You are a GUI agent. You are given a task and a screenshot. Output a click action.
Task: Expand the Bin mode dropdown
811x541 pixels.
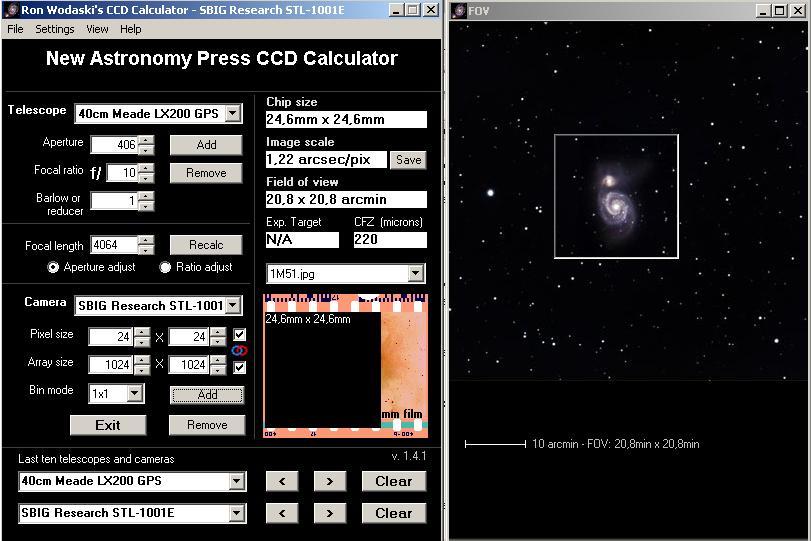click(134, 394)
